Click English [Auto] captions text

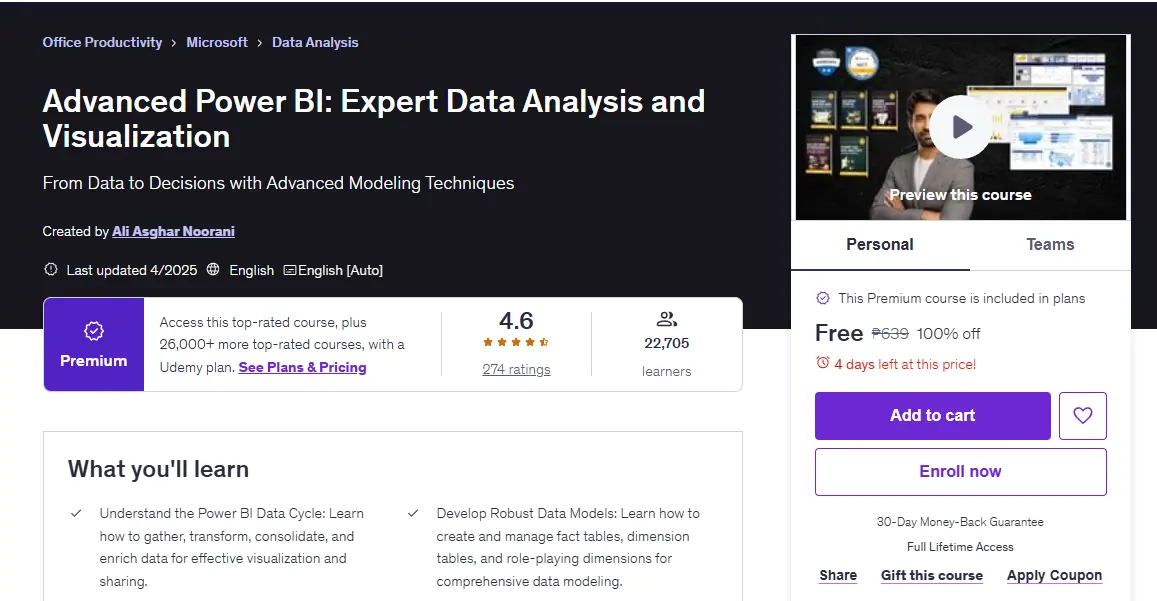(x=340, y=270)
